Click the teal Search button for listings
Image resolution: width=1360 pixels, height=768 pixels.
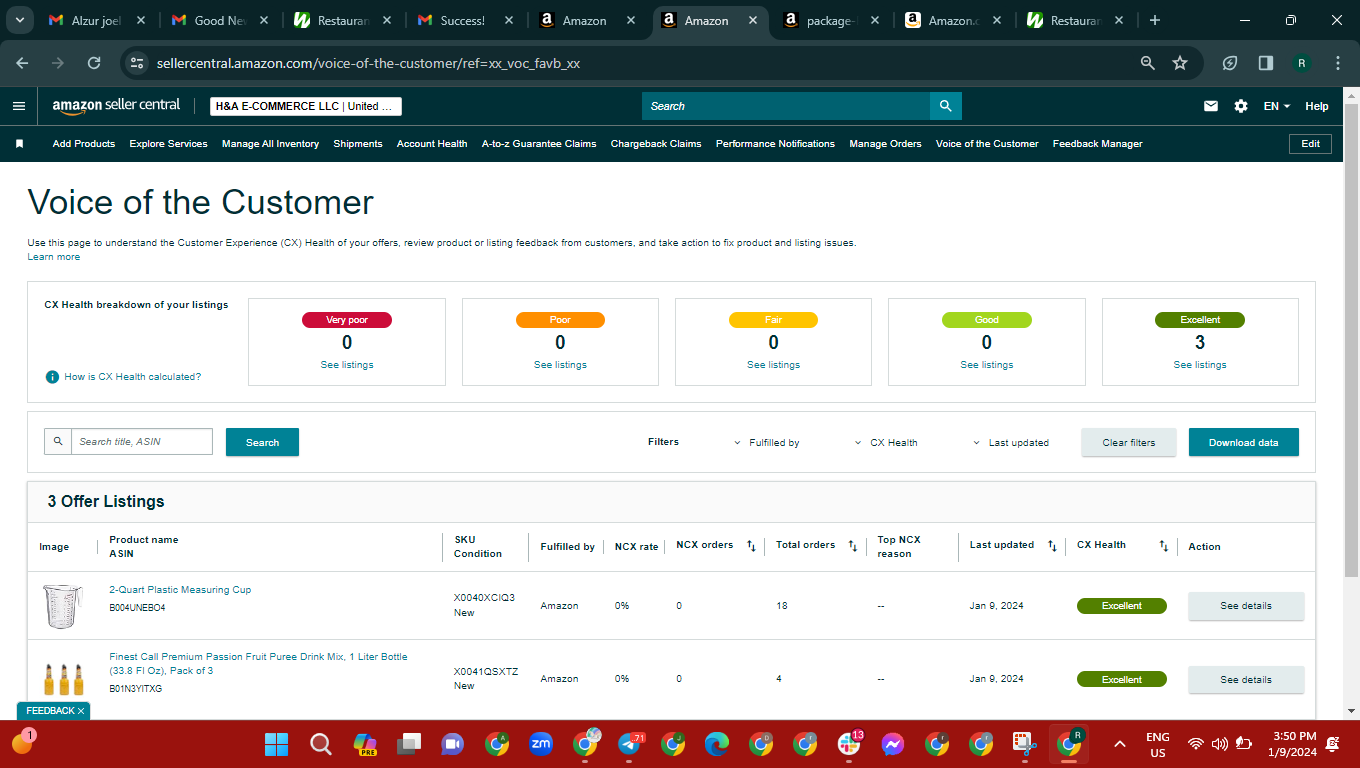point(262,442)
